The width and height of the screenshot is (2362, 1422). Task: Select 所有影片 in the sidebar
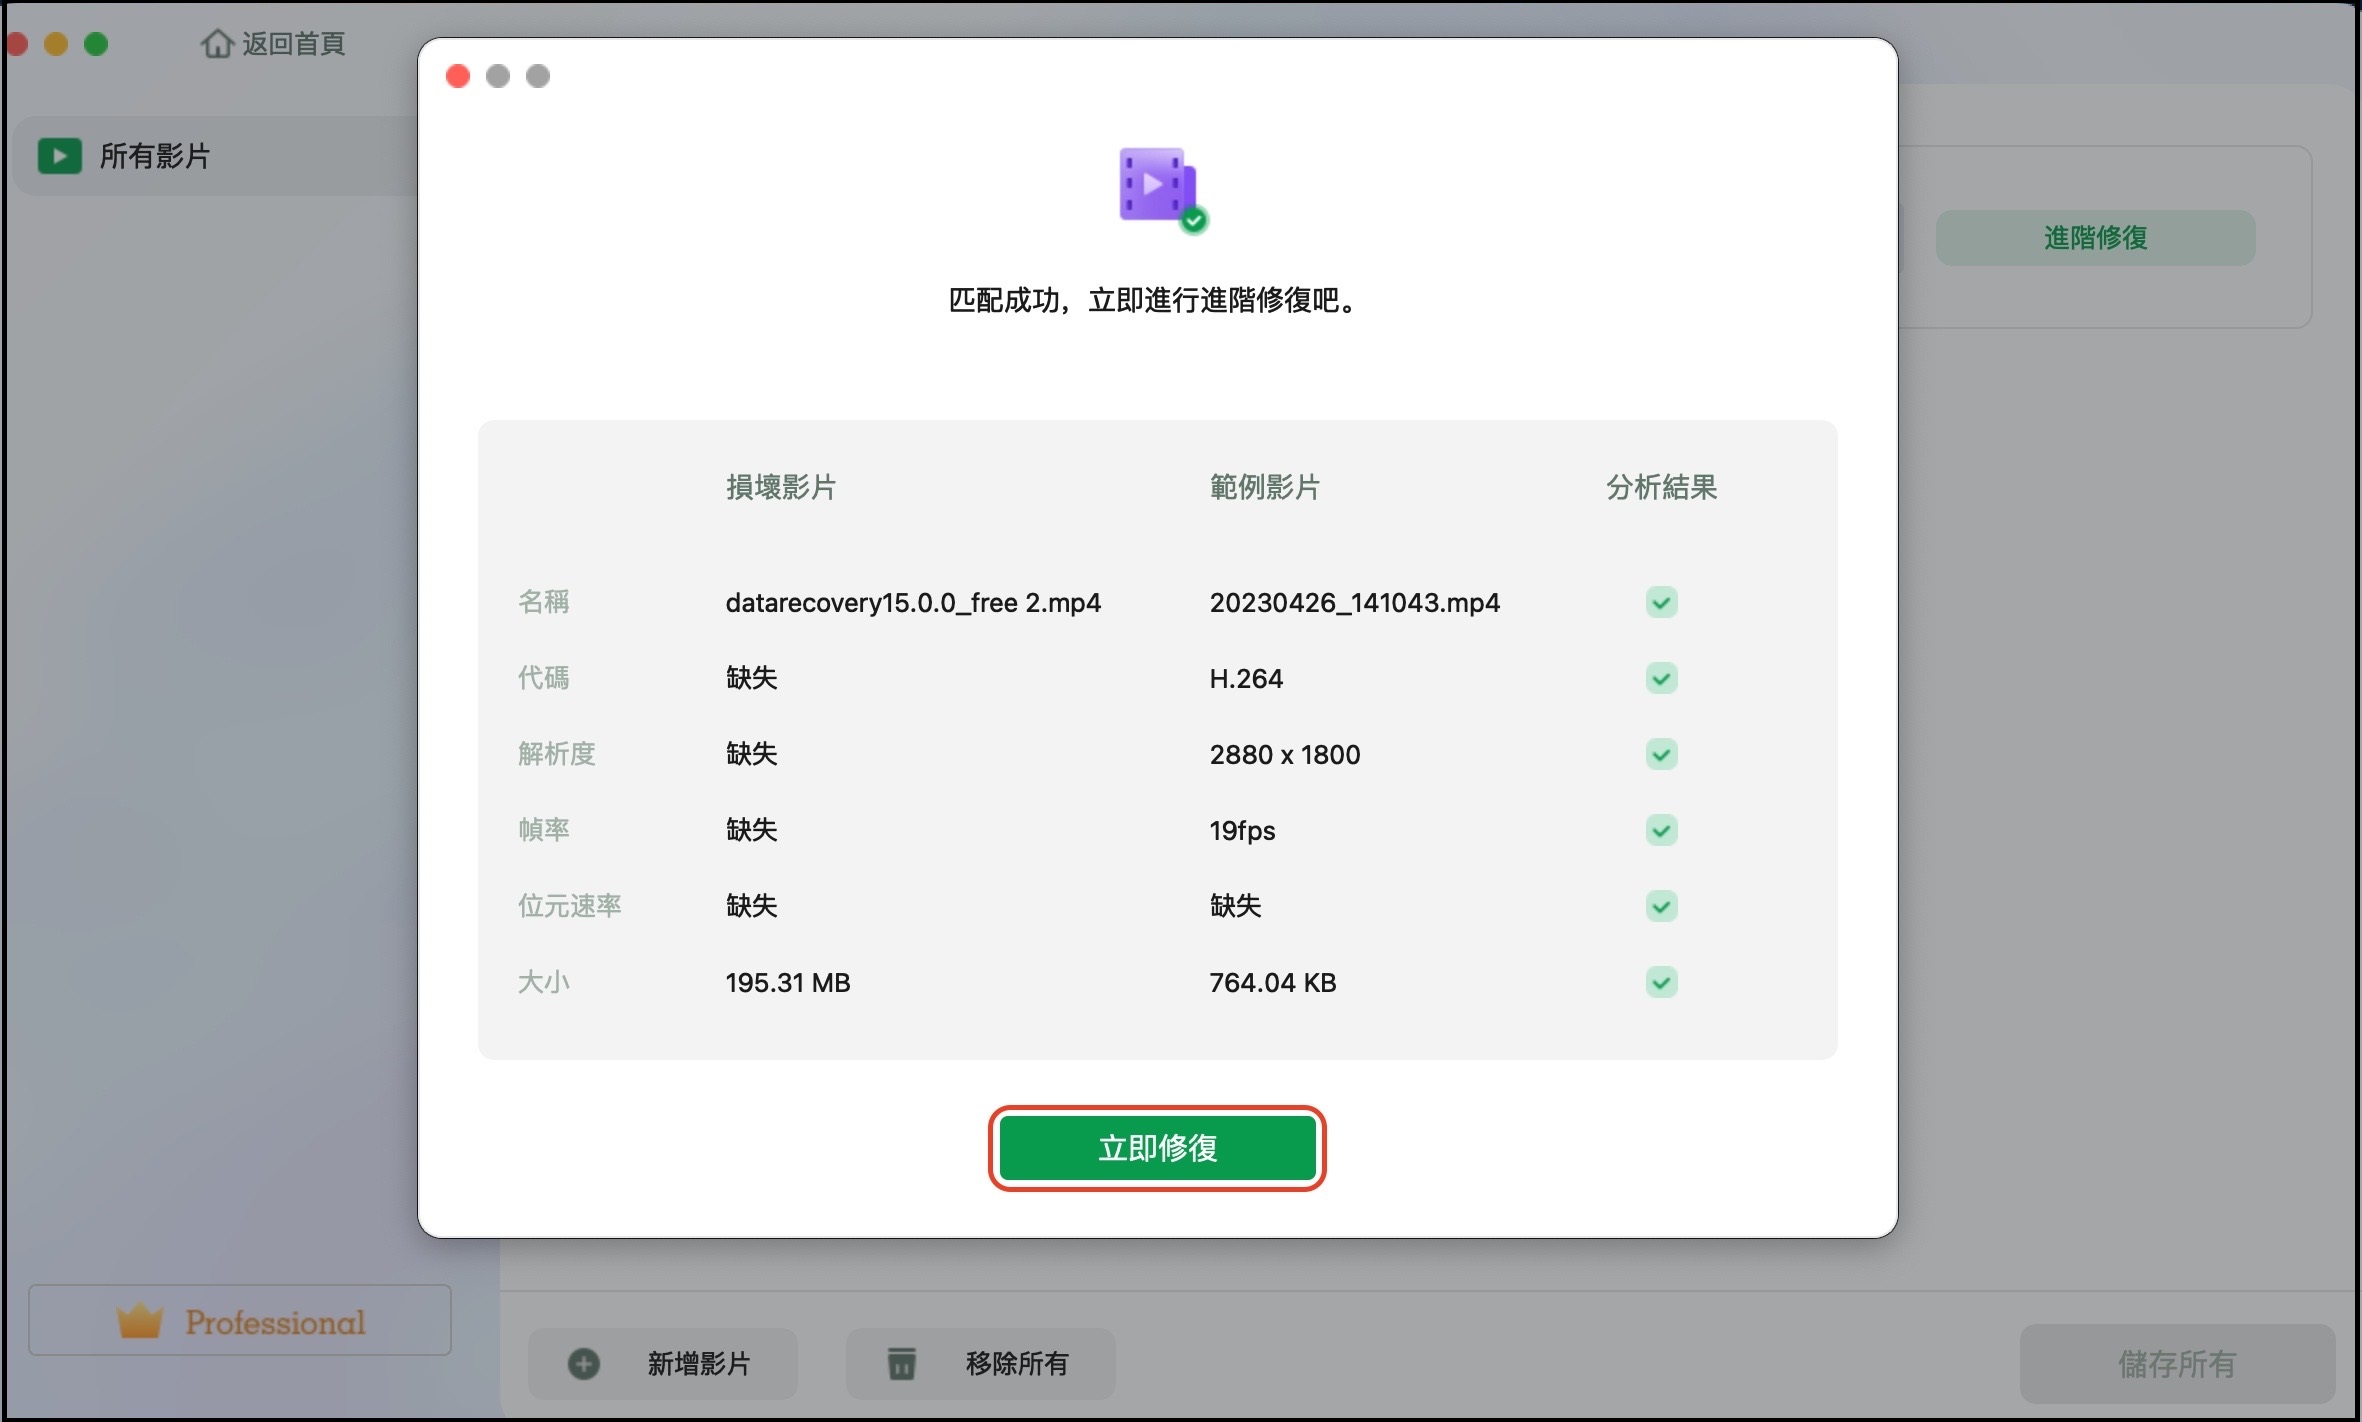coord(155,155)
